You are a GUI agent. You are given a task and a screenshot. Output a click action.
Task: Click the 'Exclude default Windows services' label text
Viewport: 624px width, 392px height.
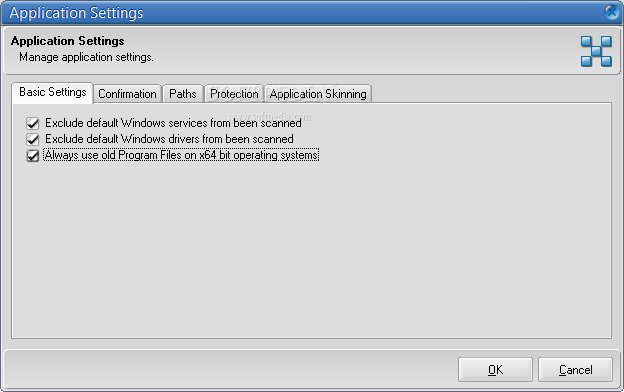[x=173, y=123]
